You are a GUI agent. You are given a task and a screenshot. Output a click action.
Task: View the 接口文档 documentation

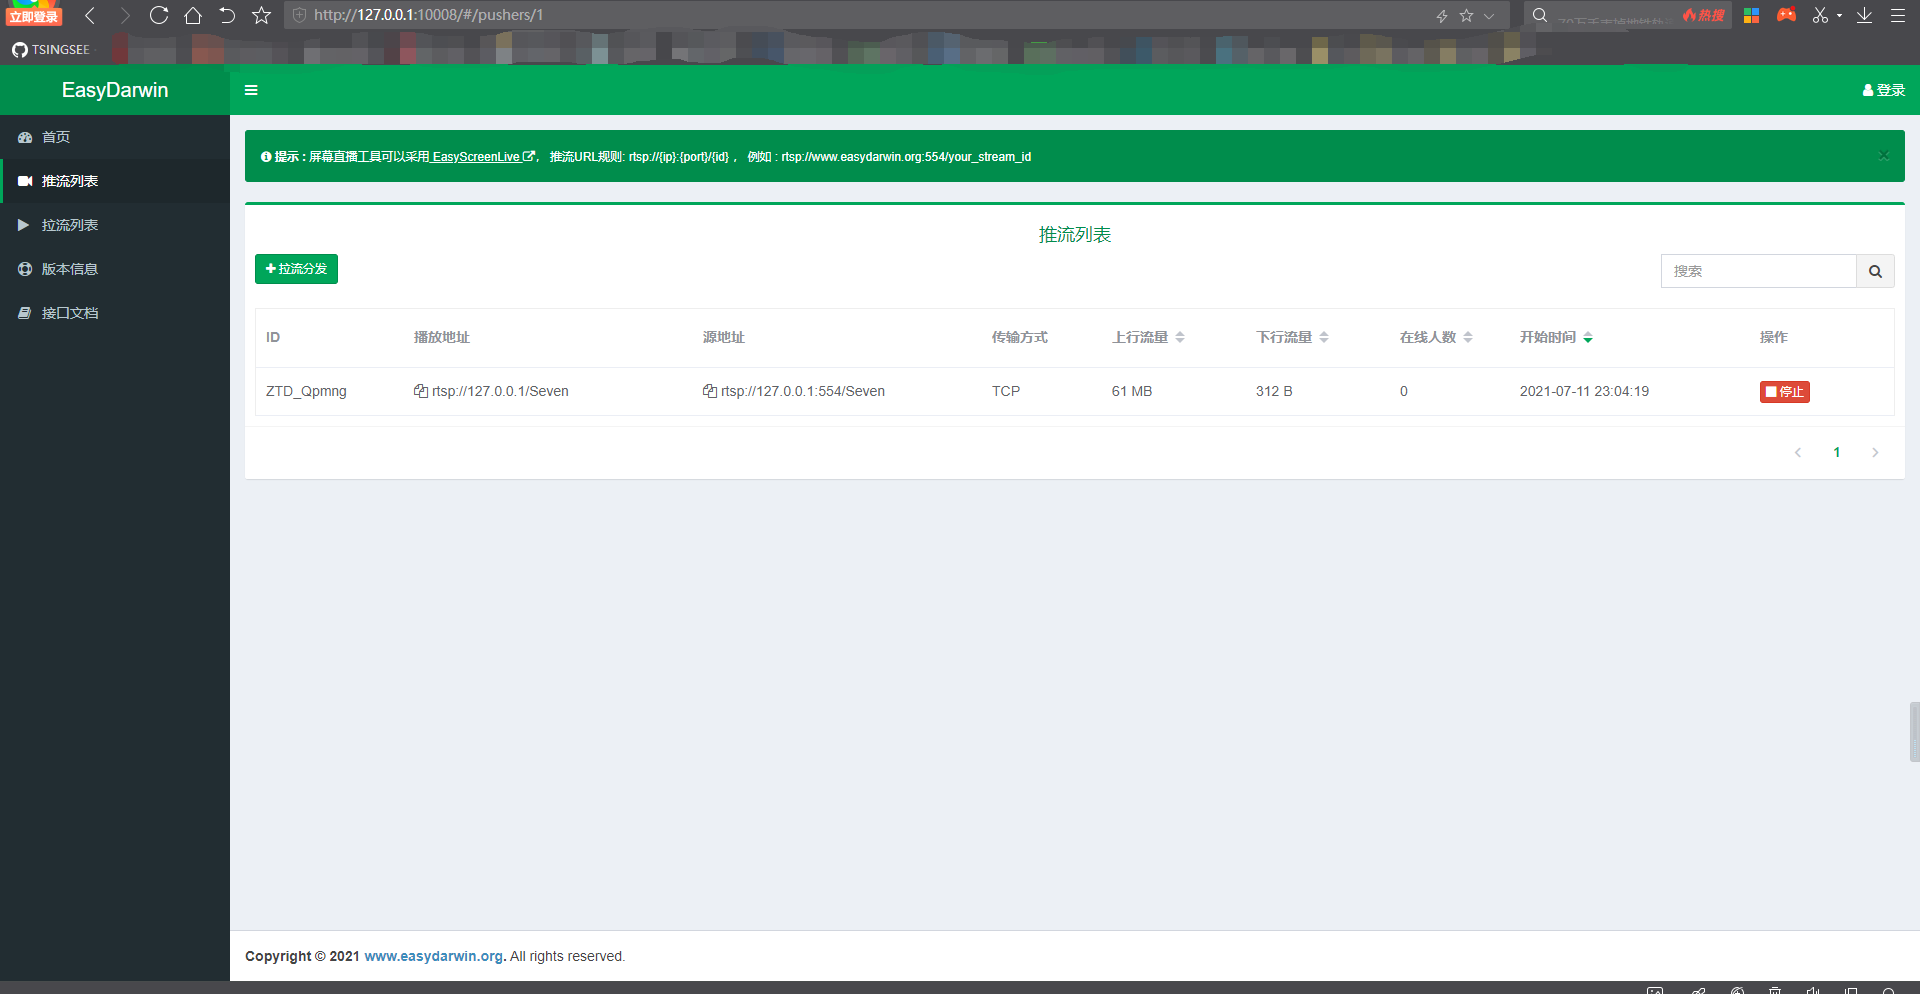71,313
